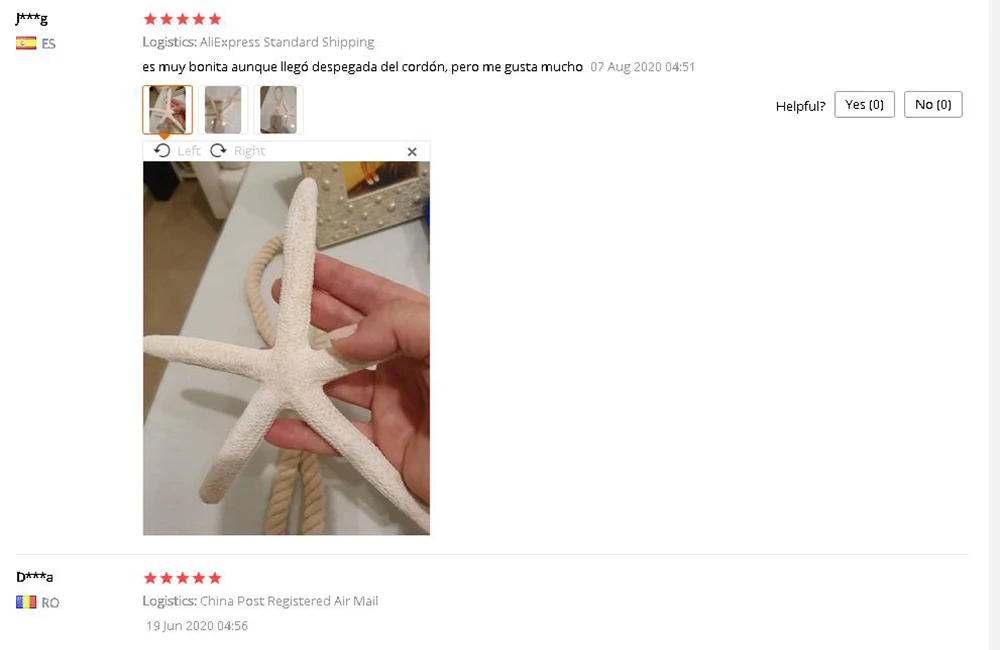Click the Spain flag icon next to ES
The image size is (1000, 650).
coord(26,43)
